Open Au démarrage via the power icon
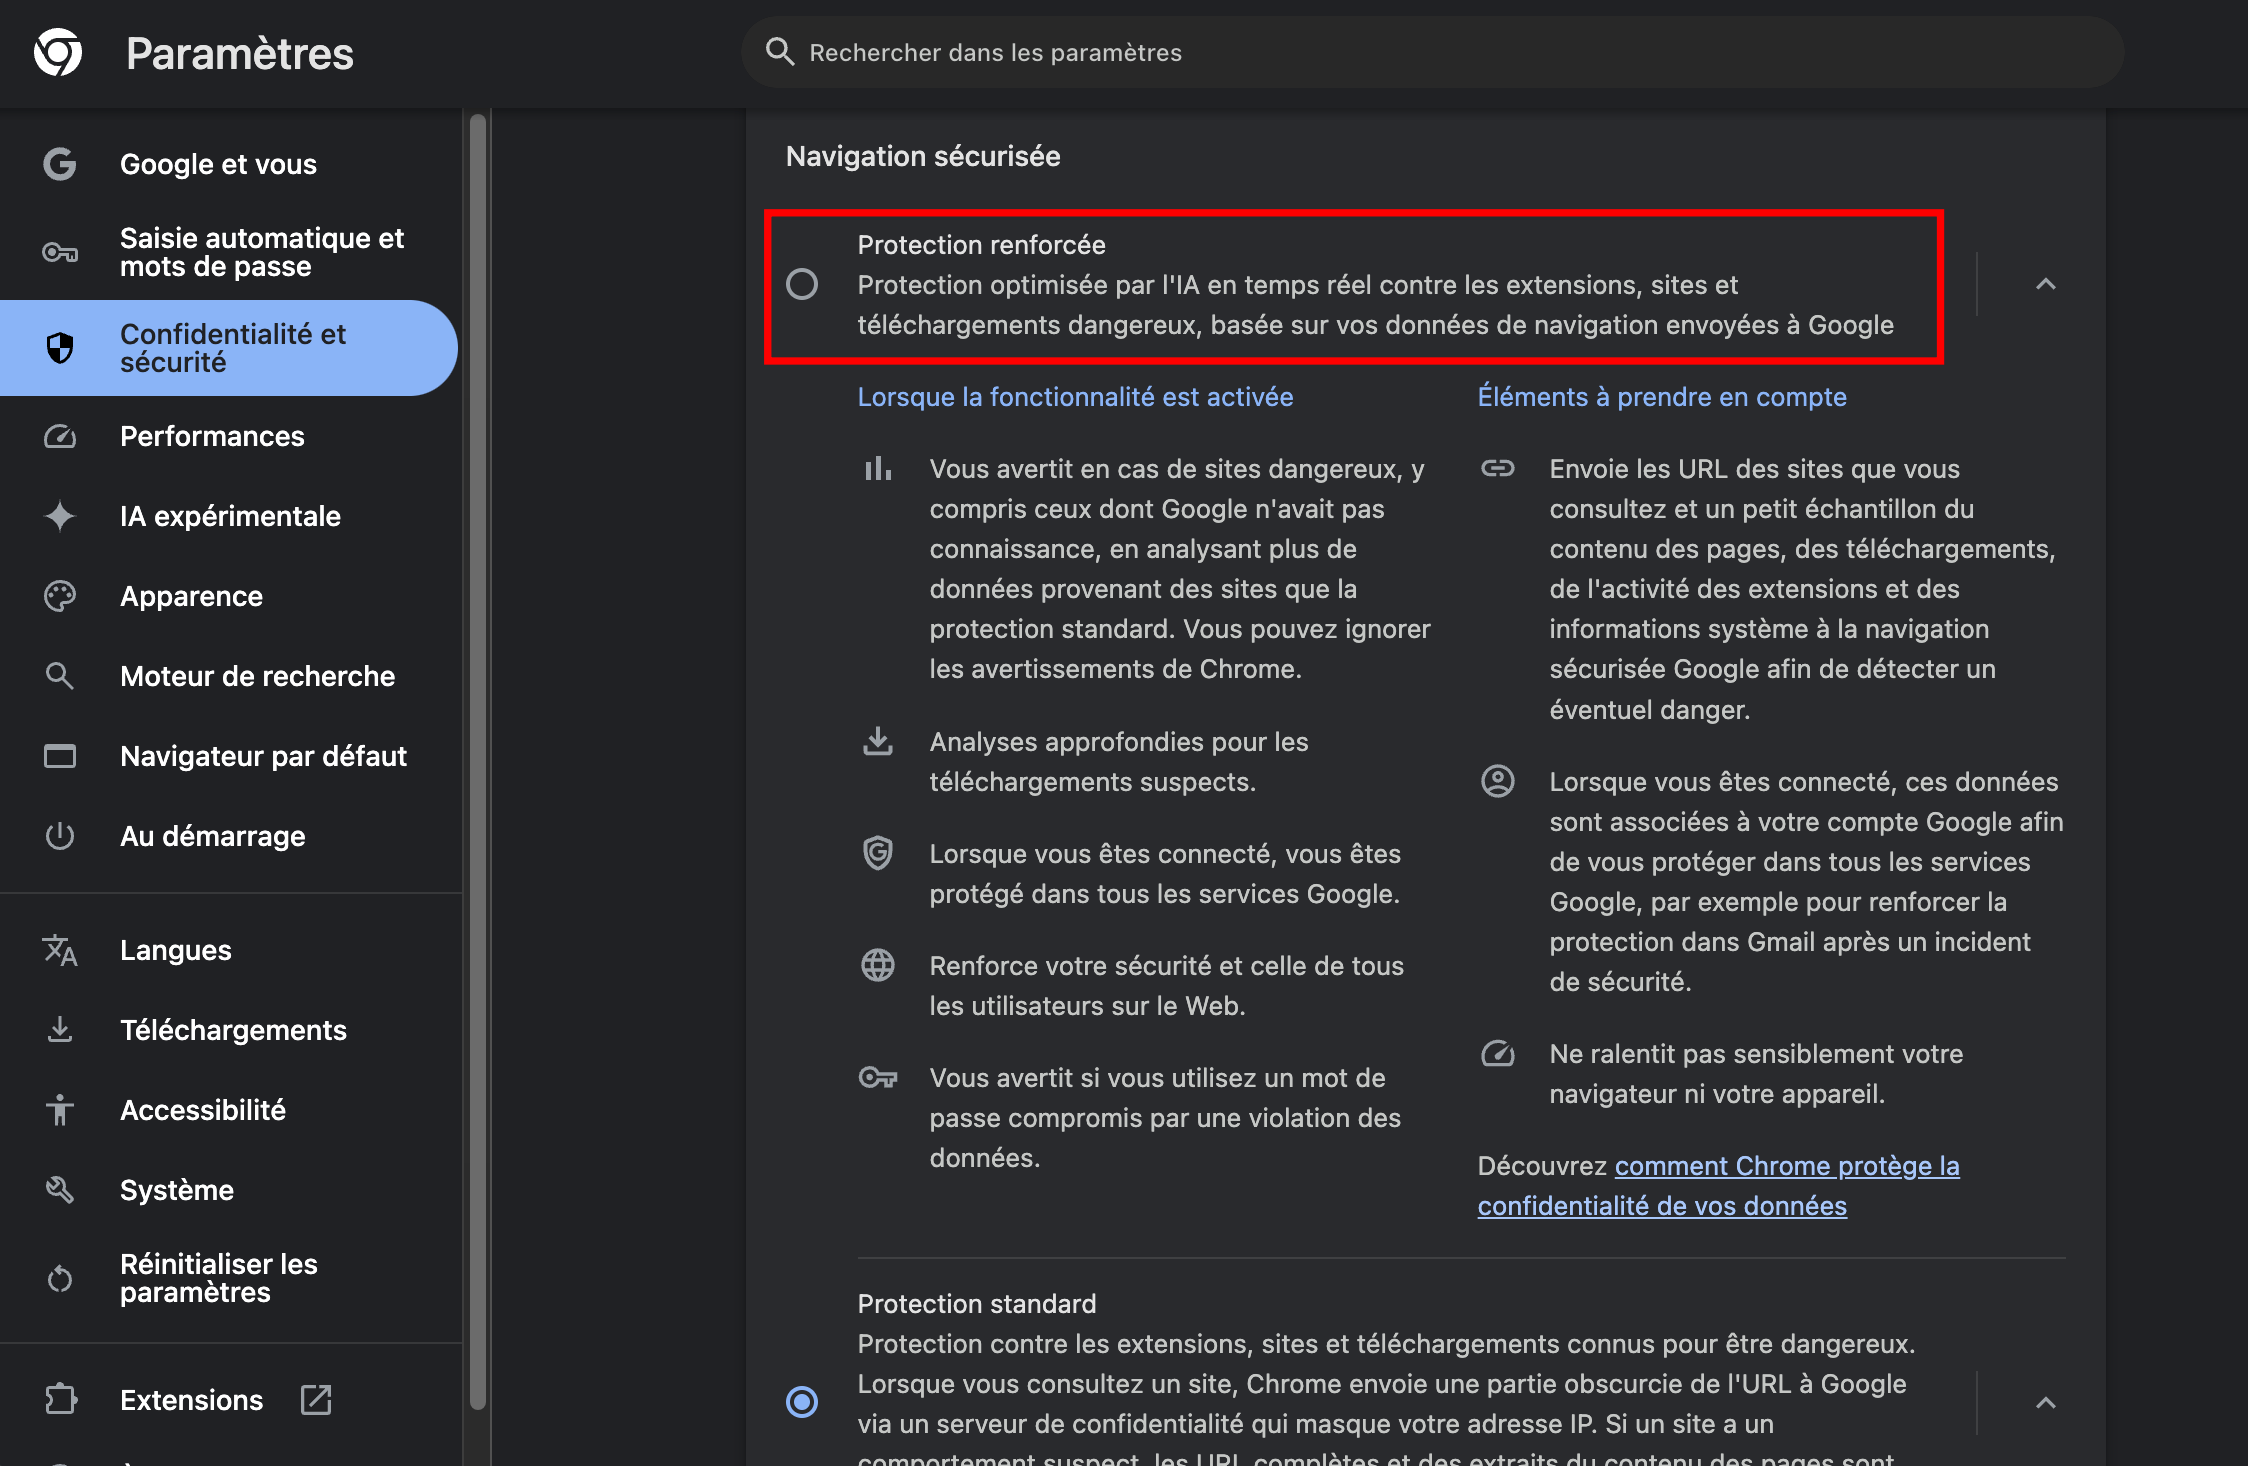The height and width of the screenshot is (1466, 2248). tap(60, 836)
